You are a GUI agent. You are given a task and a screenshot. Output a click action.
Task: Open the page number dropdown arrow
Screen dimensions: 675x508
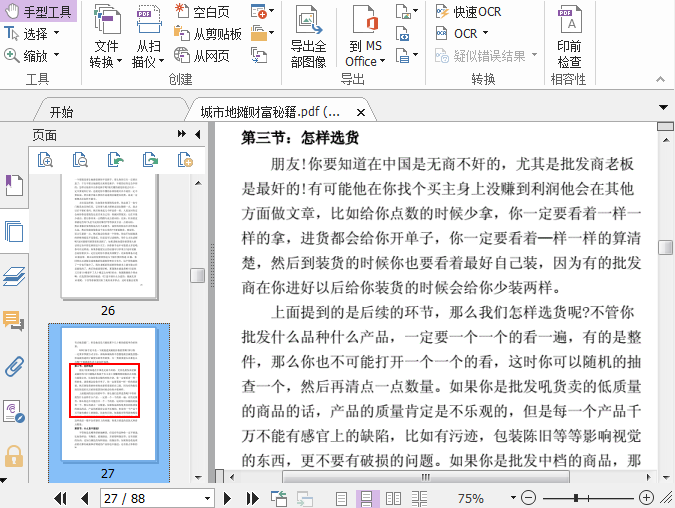[207, 499]
